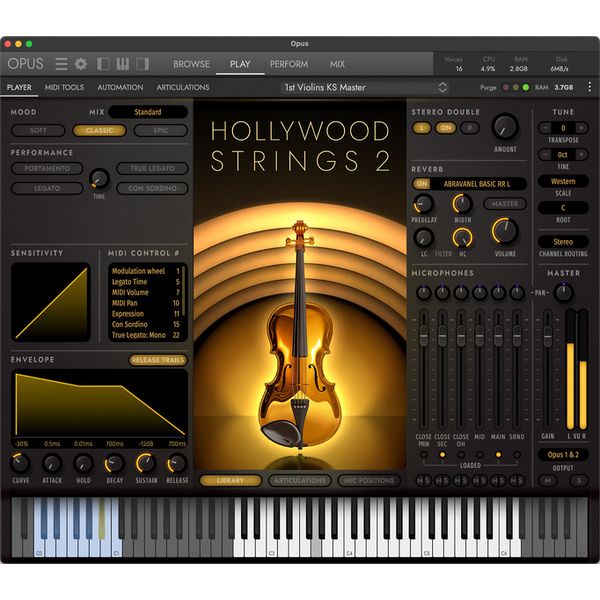Open the Opus 1 & 2 output dropdown
The image size is (600, 600).
click(563, 455)
